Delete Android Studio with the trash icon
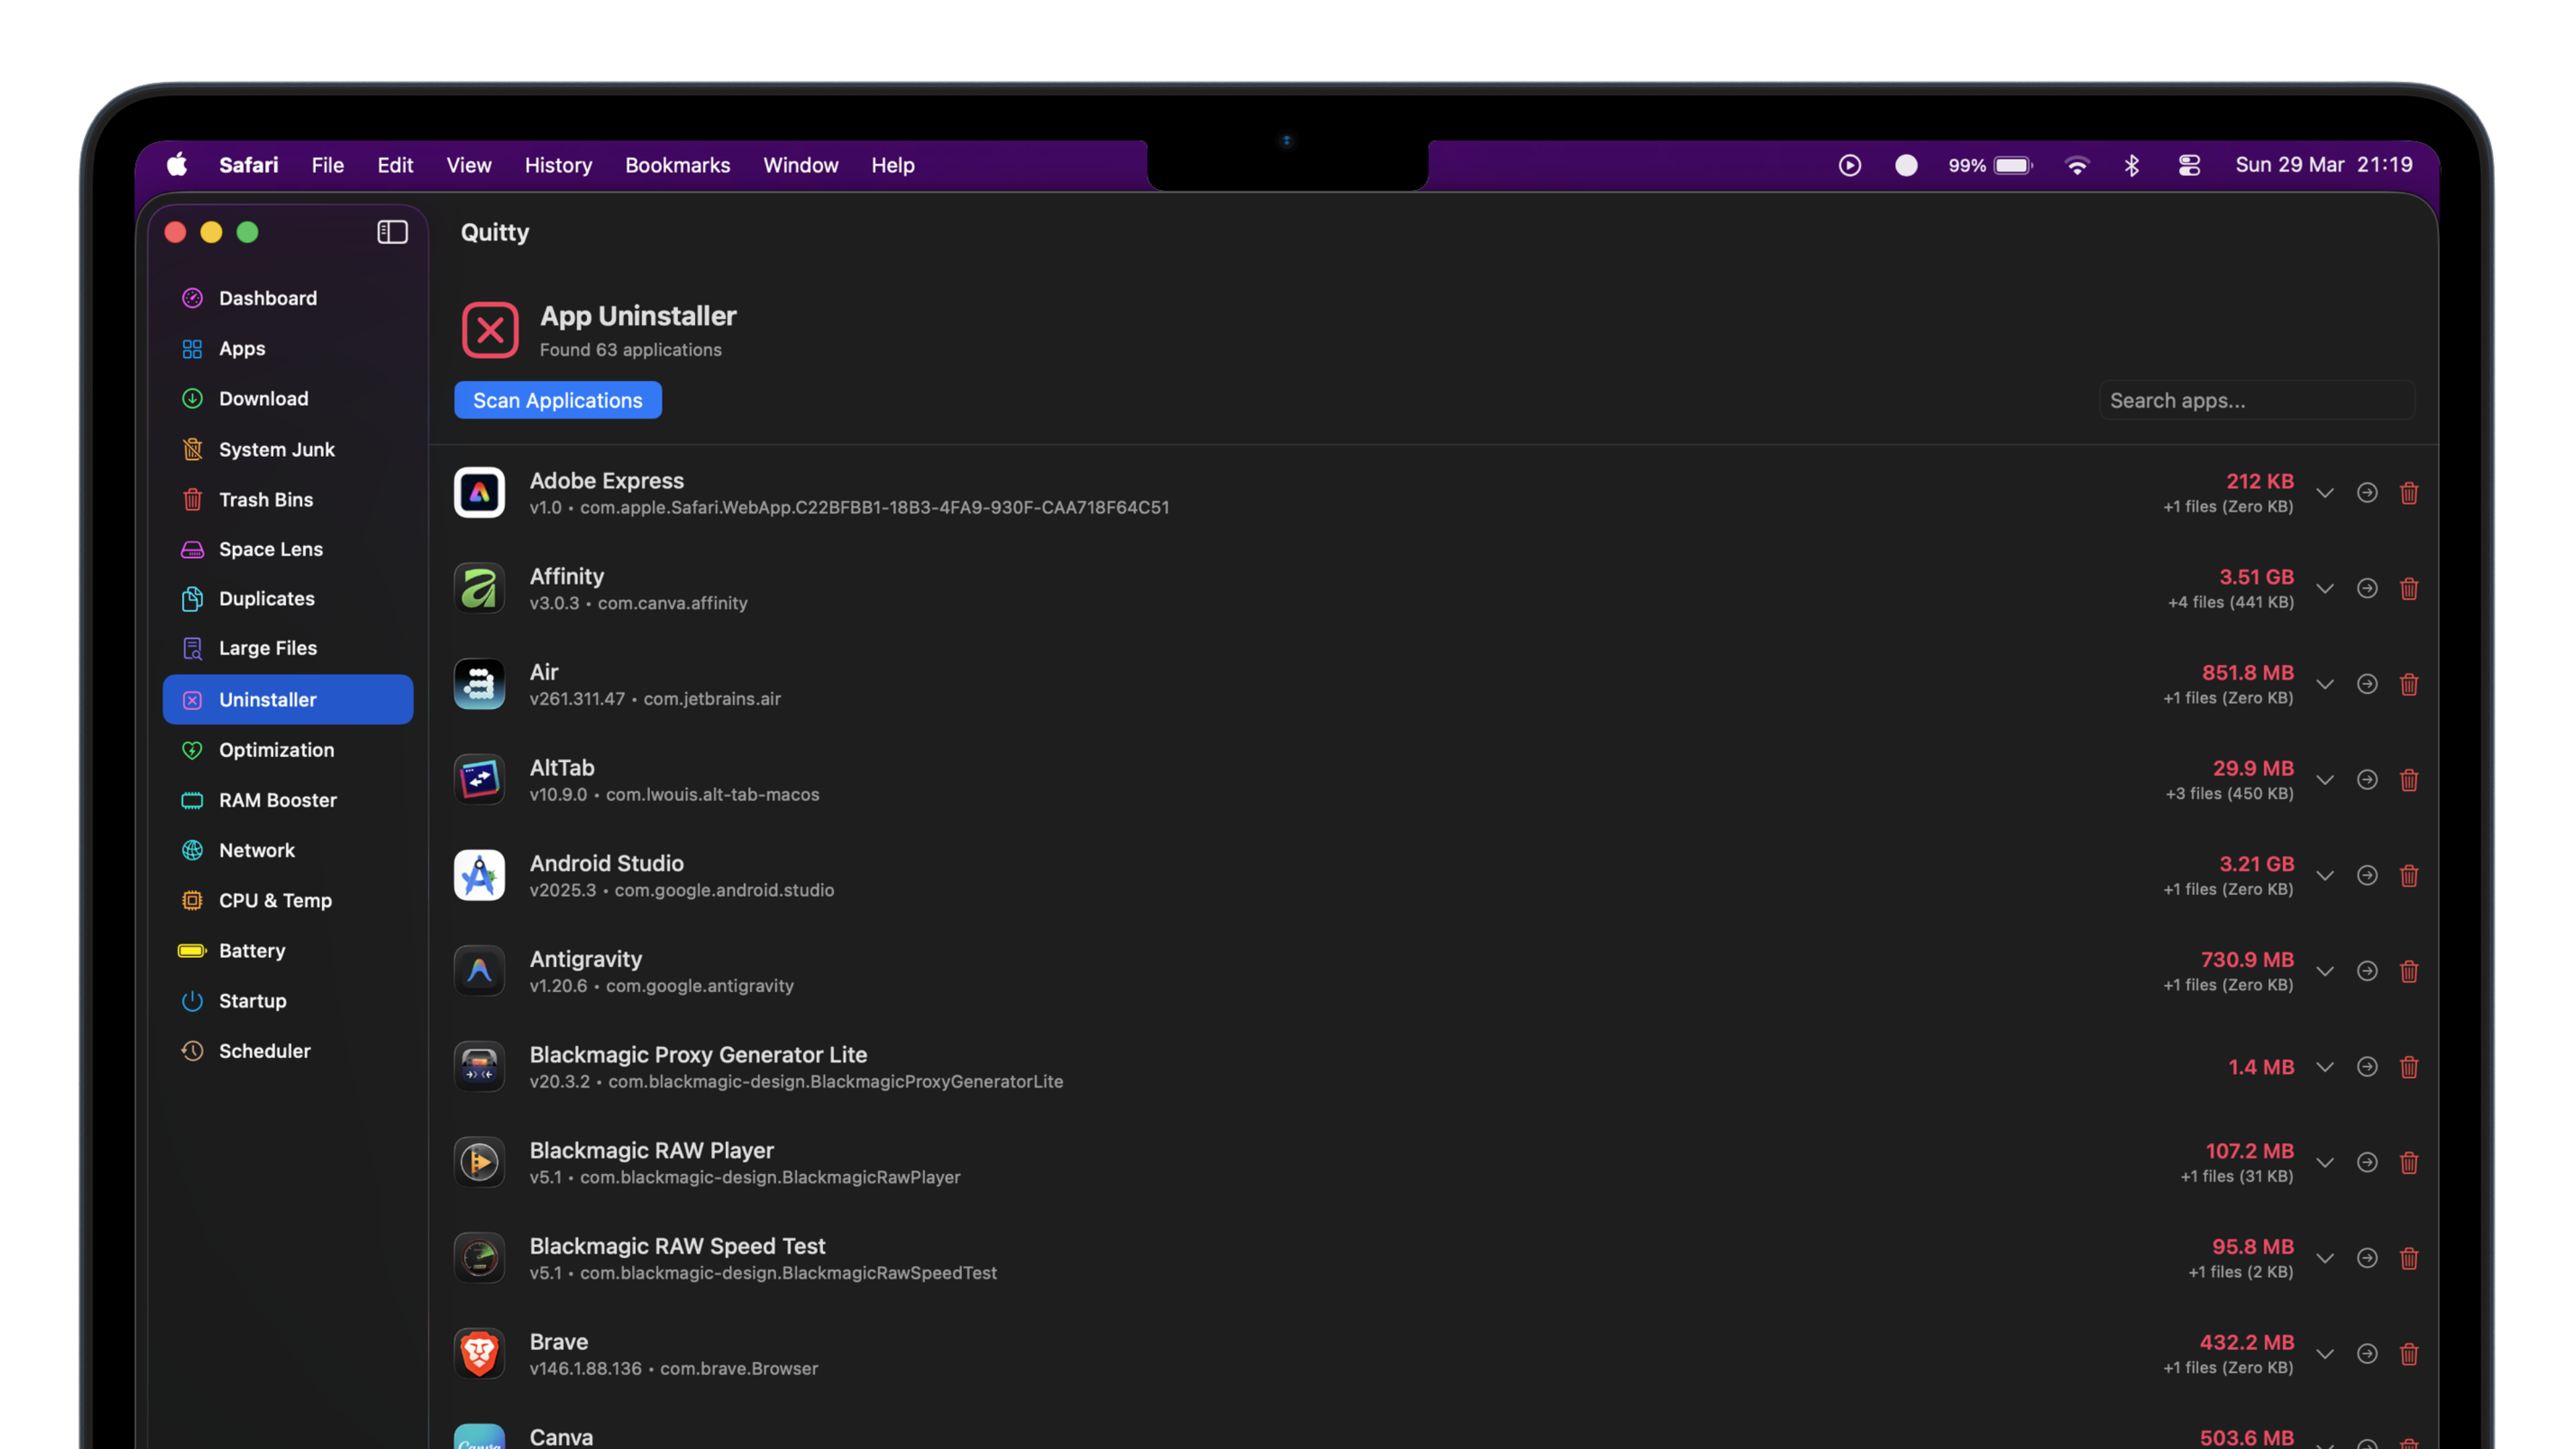The image size is (2576, 1449). pyautogui.click(x=2409, y=875)
